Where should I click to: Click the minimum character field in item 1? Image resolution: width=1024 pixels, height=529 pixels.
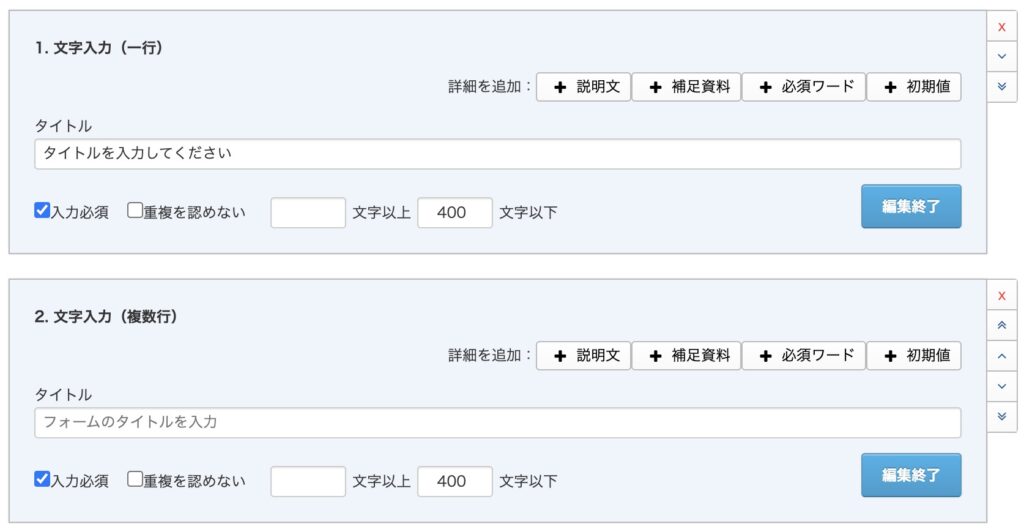[308, 213]
